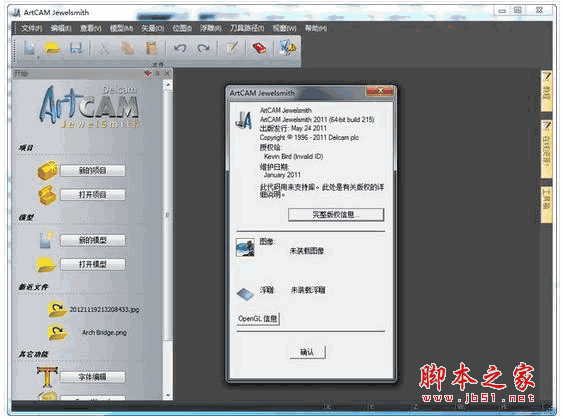Click the 开始 panel scrollbar up arrow

click(167, 85)
